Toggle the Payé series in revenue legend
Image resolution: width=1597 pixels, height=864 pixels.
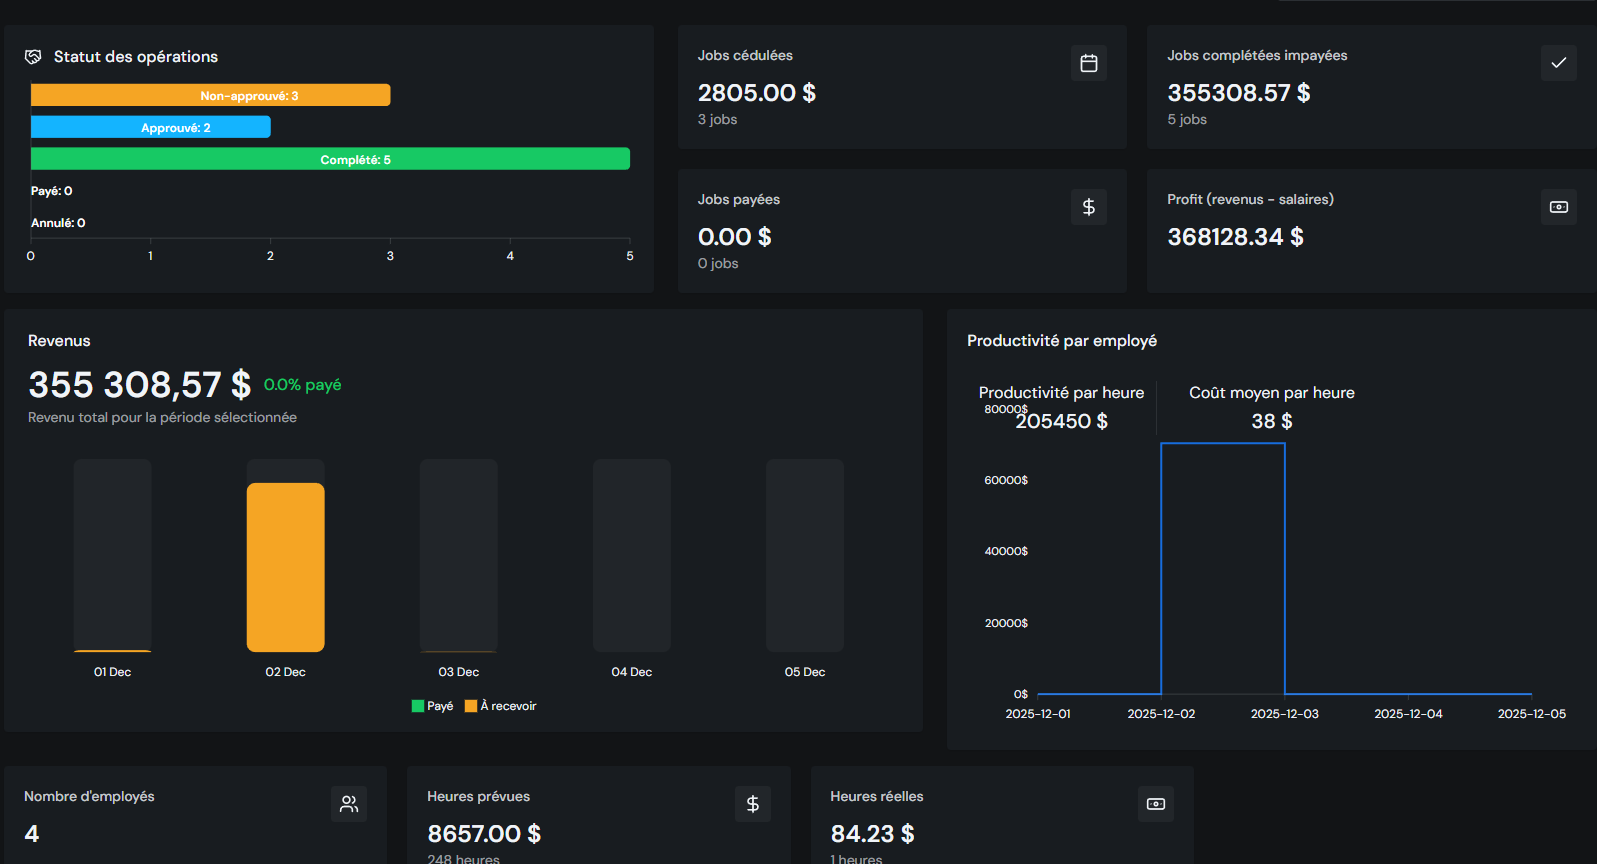[433, 706]
